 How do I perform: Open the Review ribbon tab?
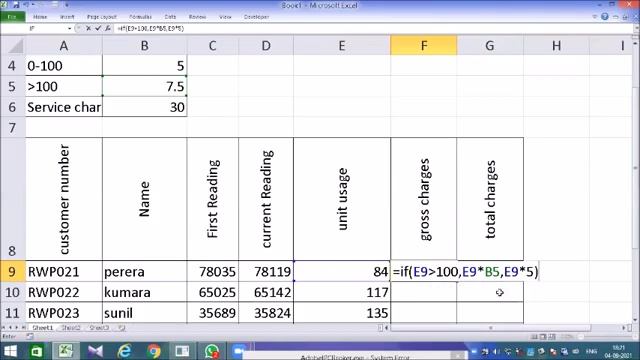[197, 17]
